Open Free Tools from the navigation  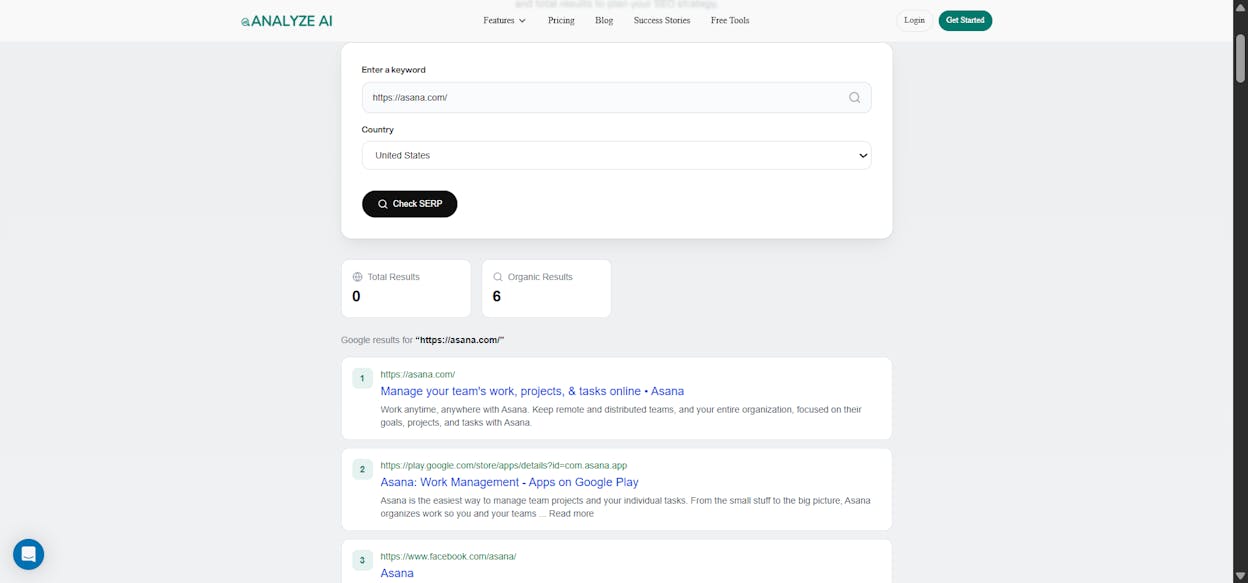click(730, 20)
